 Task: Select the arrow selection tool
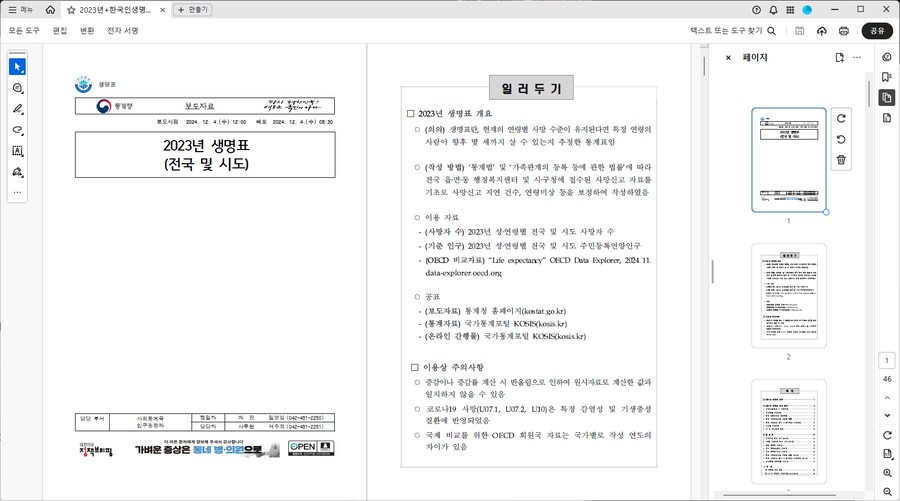pyautogui.click(x=17, y=67)
